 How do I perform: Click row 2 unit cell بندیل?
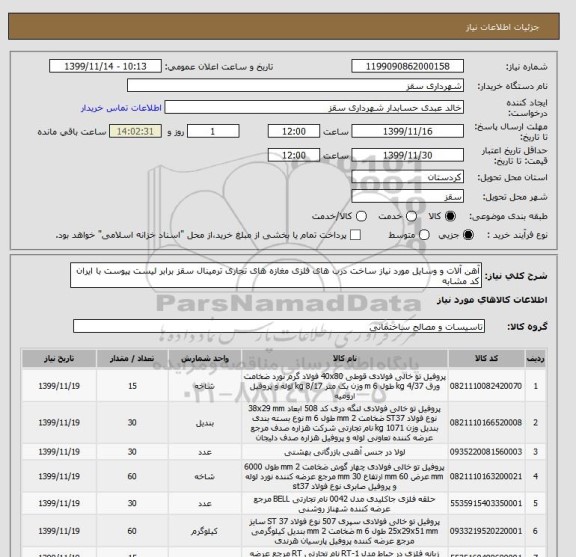click(205, 423)
